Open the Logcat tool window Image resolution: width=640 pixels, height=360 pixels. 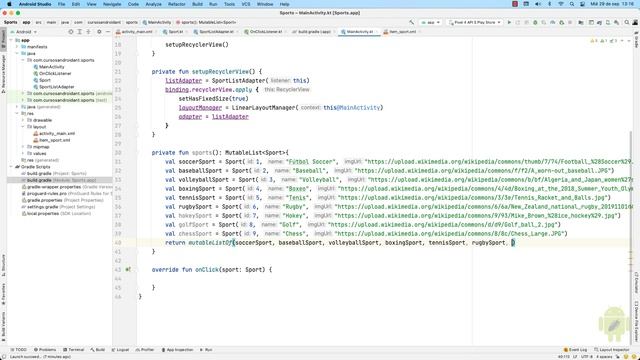(x=120, y=350)
